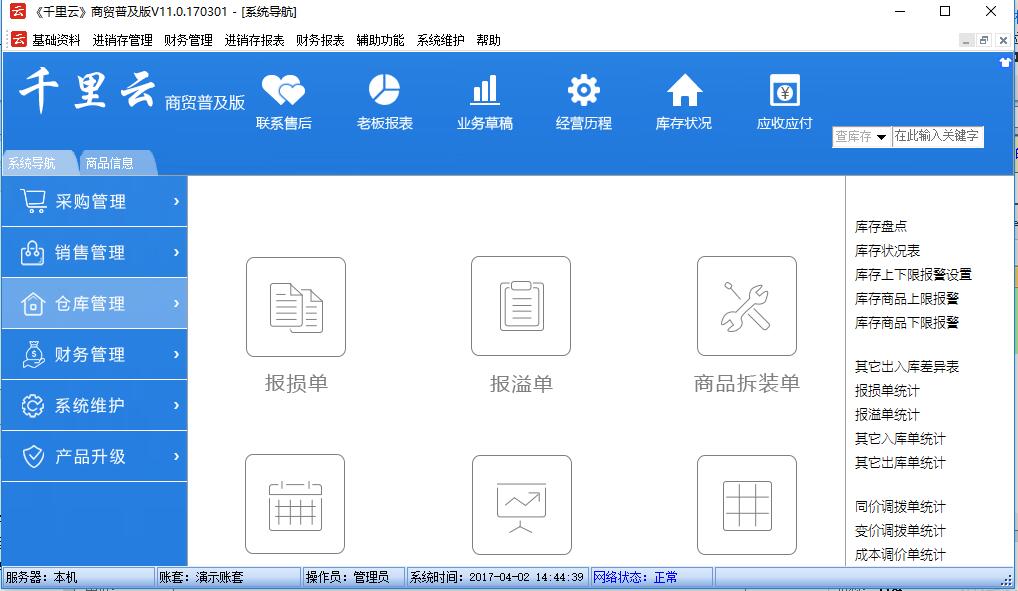Click the skin shirt icon at top right
The image size is (1018, 591).
[1005, 62]
